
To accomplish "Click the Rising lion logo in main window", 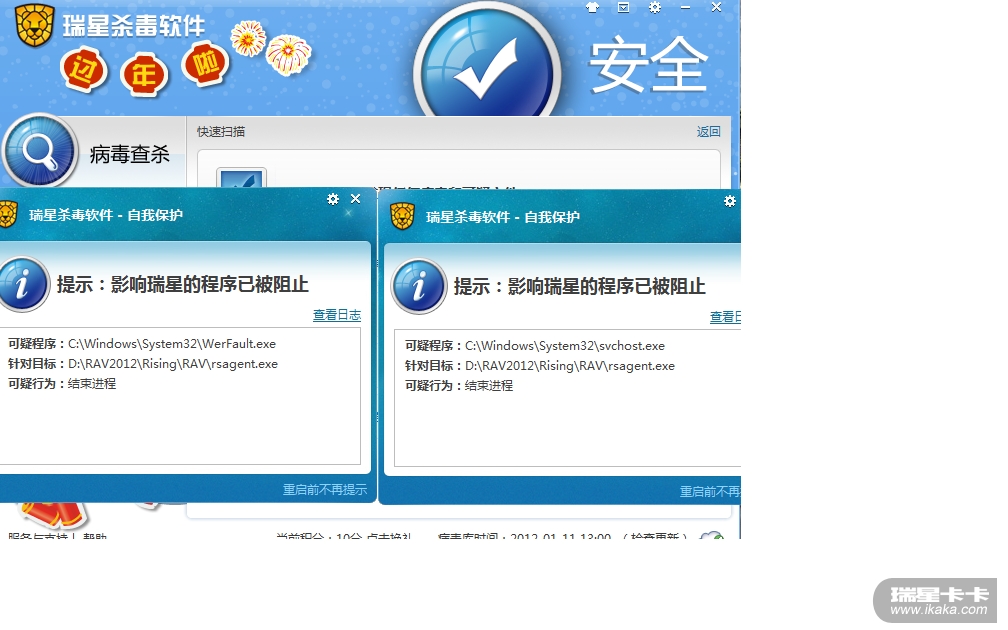I will [35, 25].
